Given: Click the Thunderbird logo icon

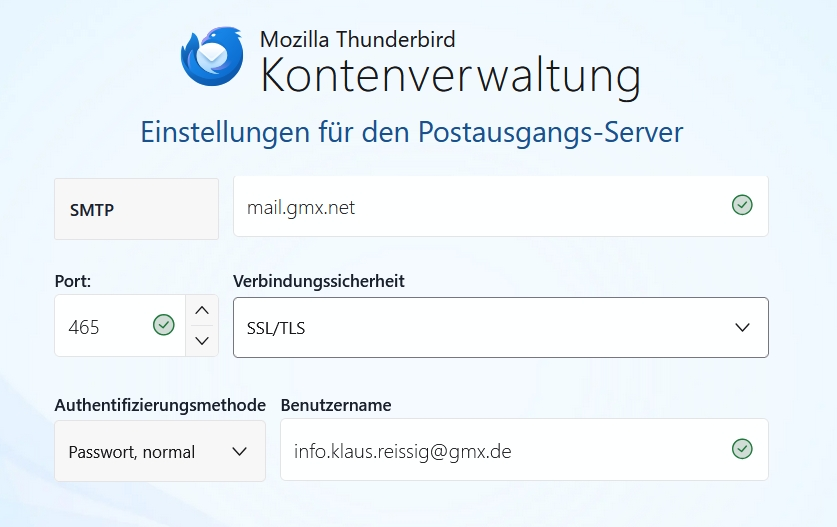Looking at the screenshot, I should point(212,56).
